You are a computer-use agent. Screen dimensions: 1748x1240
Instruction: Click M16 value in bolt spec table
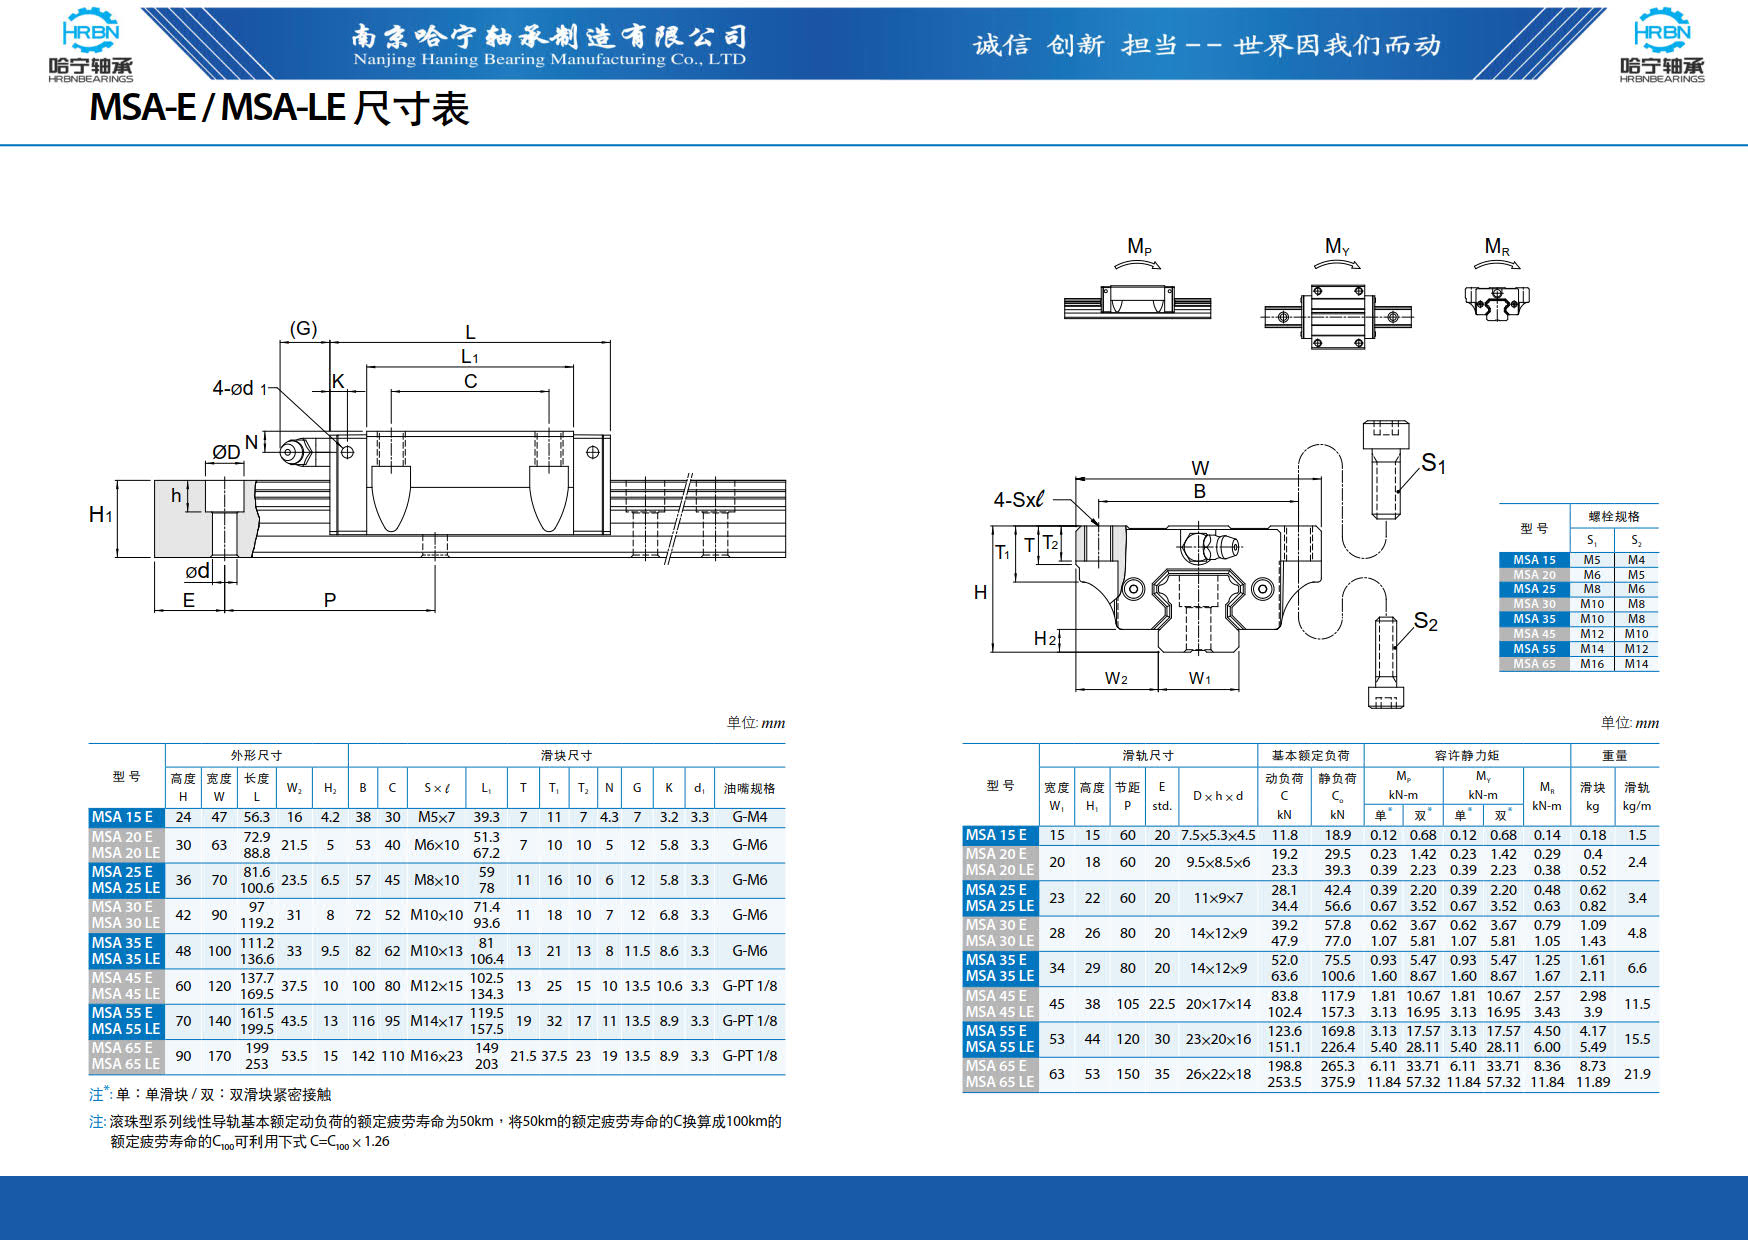[x=1592, y=664]
